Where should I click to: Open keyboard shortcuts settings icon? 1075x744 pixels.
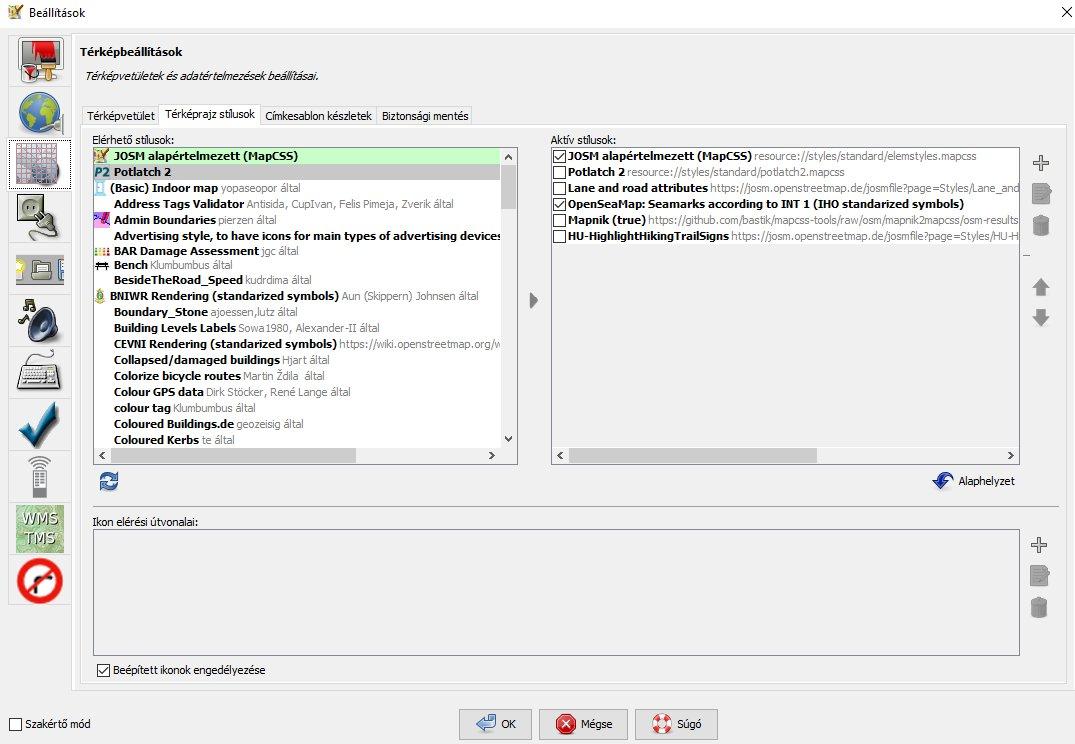tap(40, 373)
